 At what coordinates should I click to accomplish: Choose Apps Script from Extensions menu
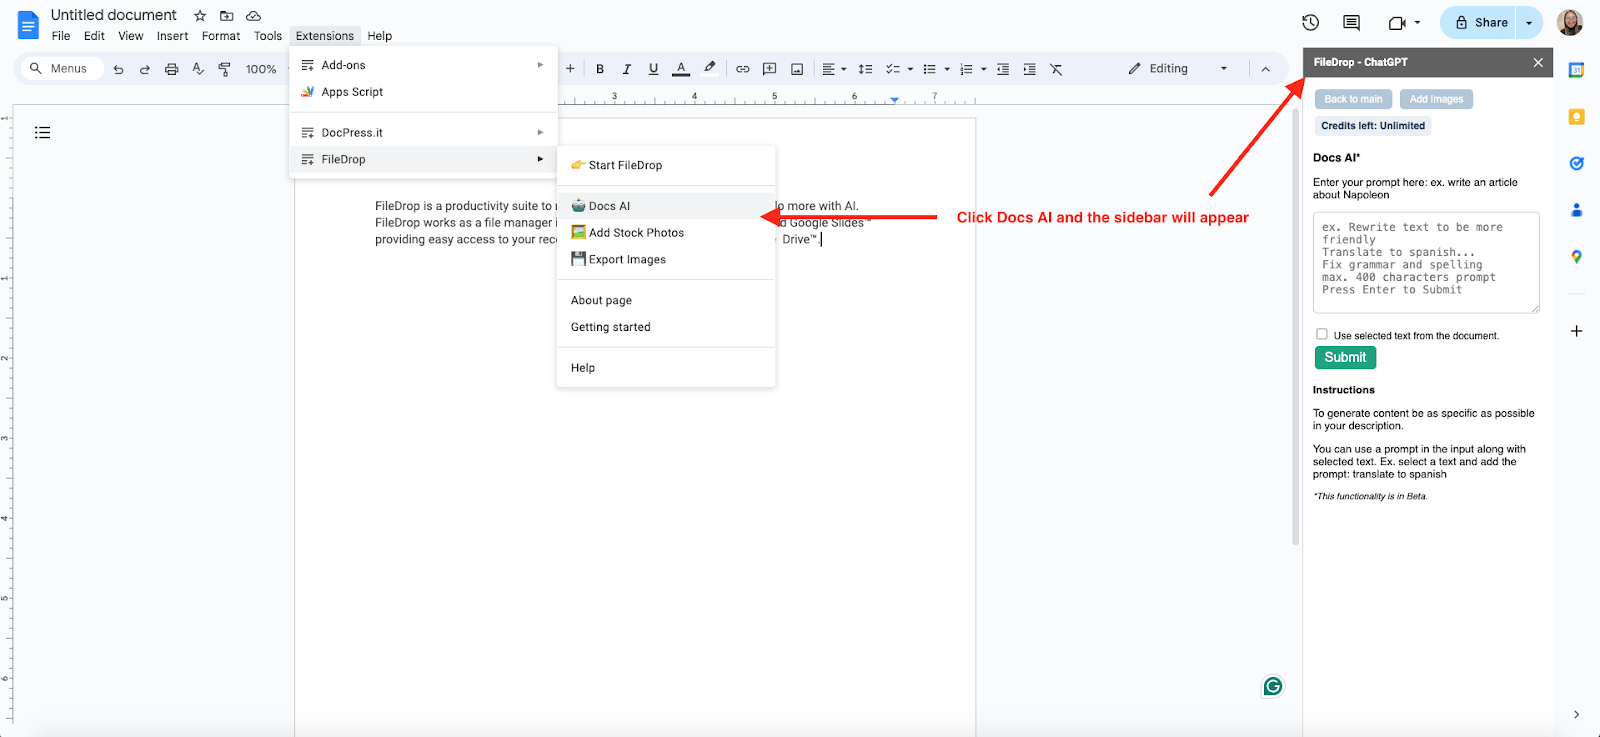click(x=423, y=92)
